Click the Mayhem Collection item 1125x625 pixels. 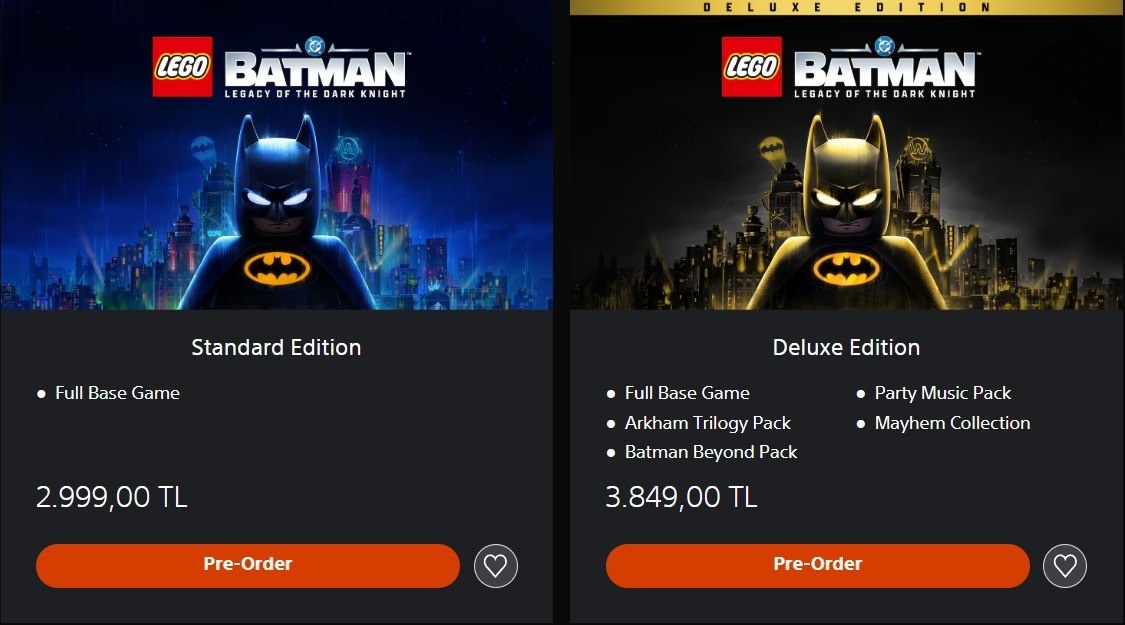coord(951,423)
